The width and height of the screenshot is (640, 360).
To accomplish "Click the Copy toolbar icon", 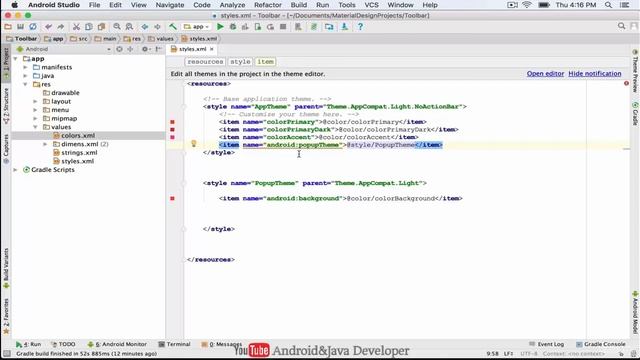I will click(x=89, y=27).
